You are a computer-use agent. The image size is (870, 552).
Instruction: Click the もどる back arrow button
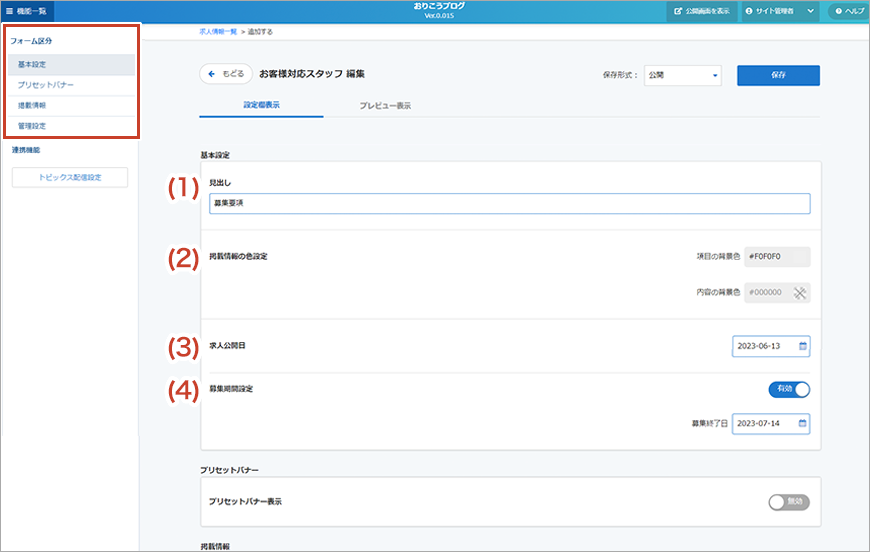coord(225,74)
